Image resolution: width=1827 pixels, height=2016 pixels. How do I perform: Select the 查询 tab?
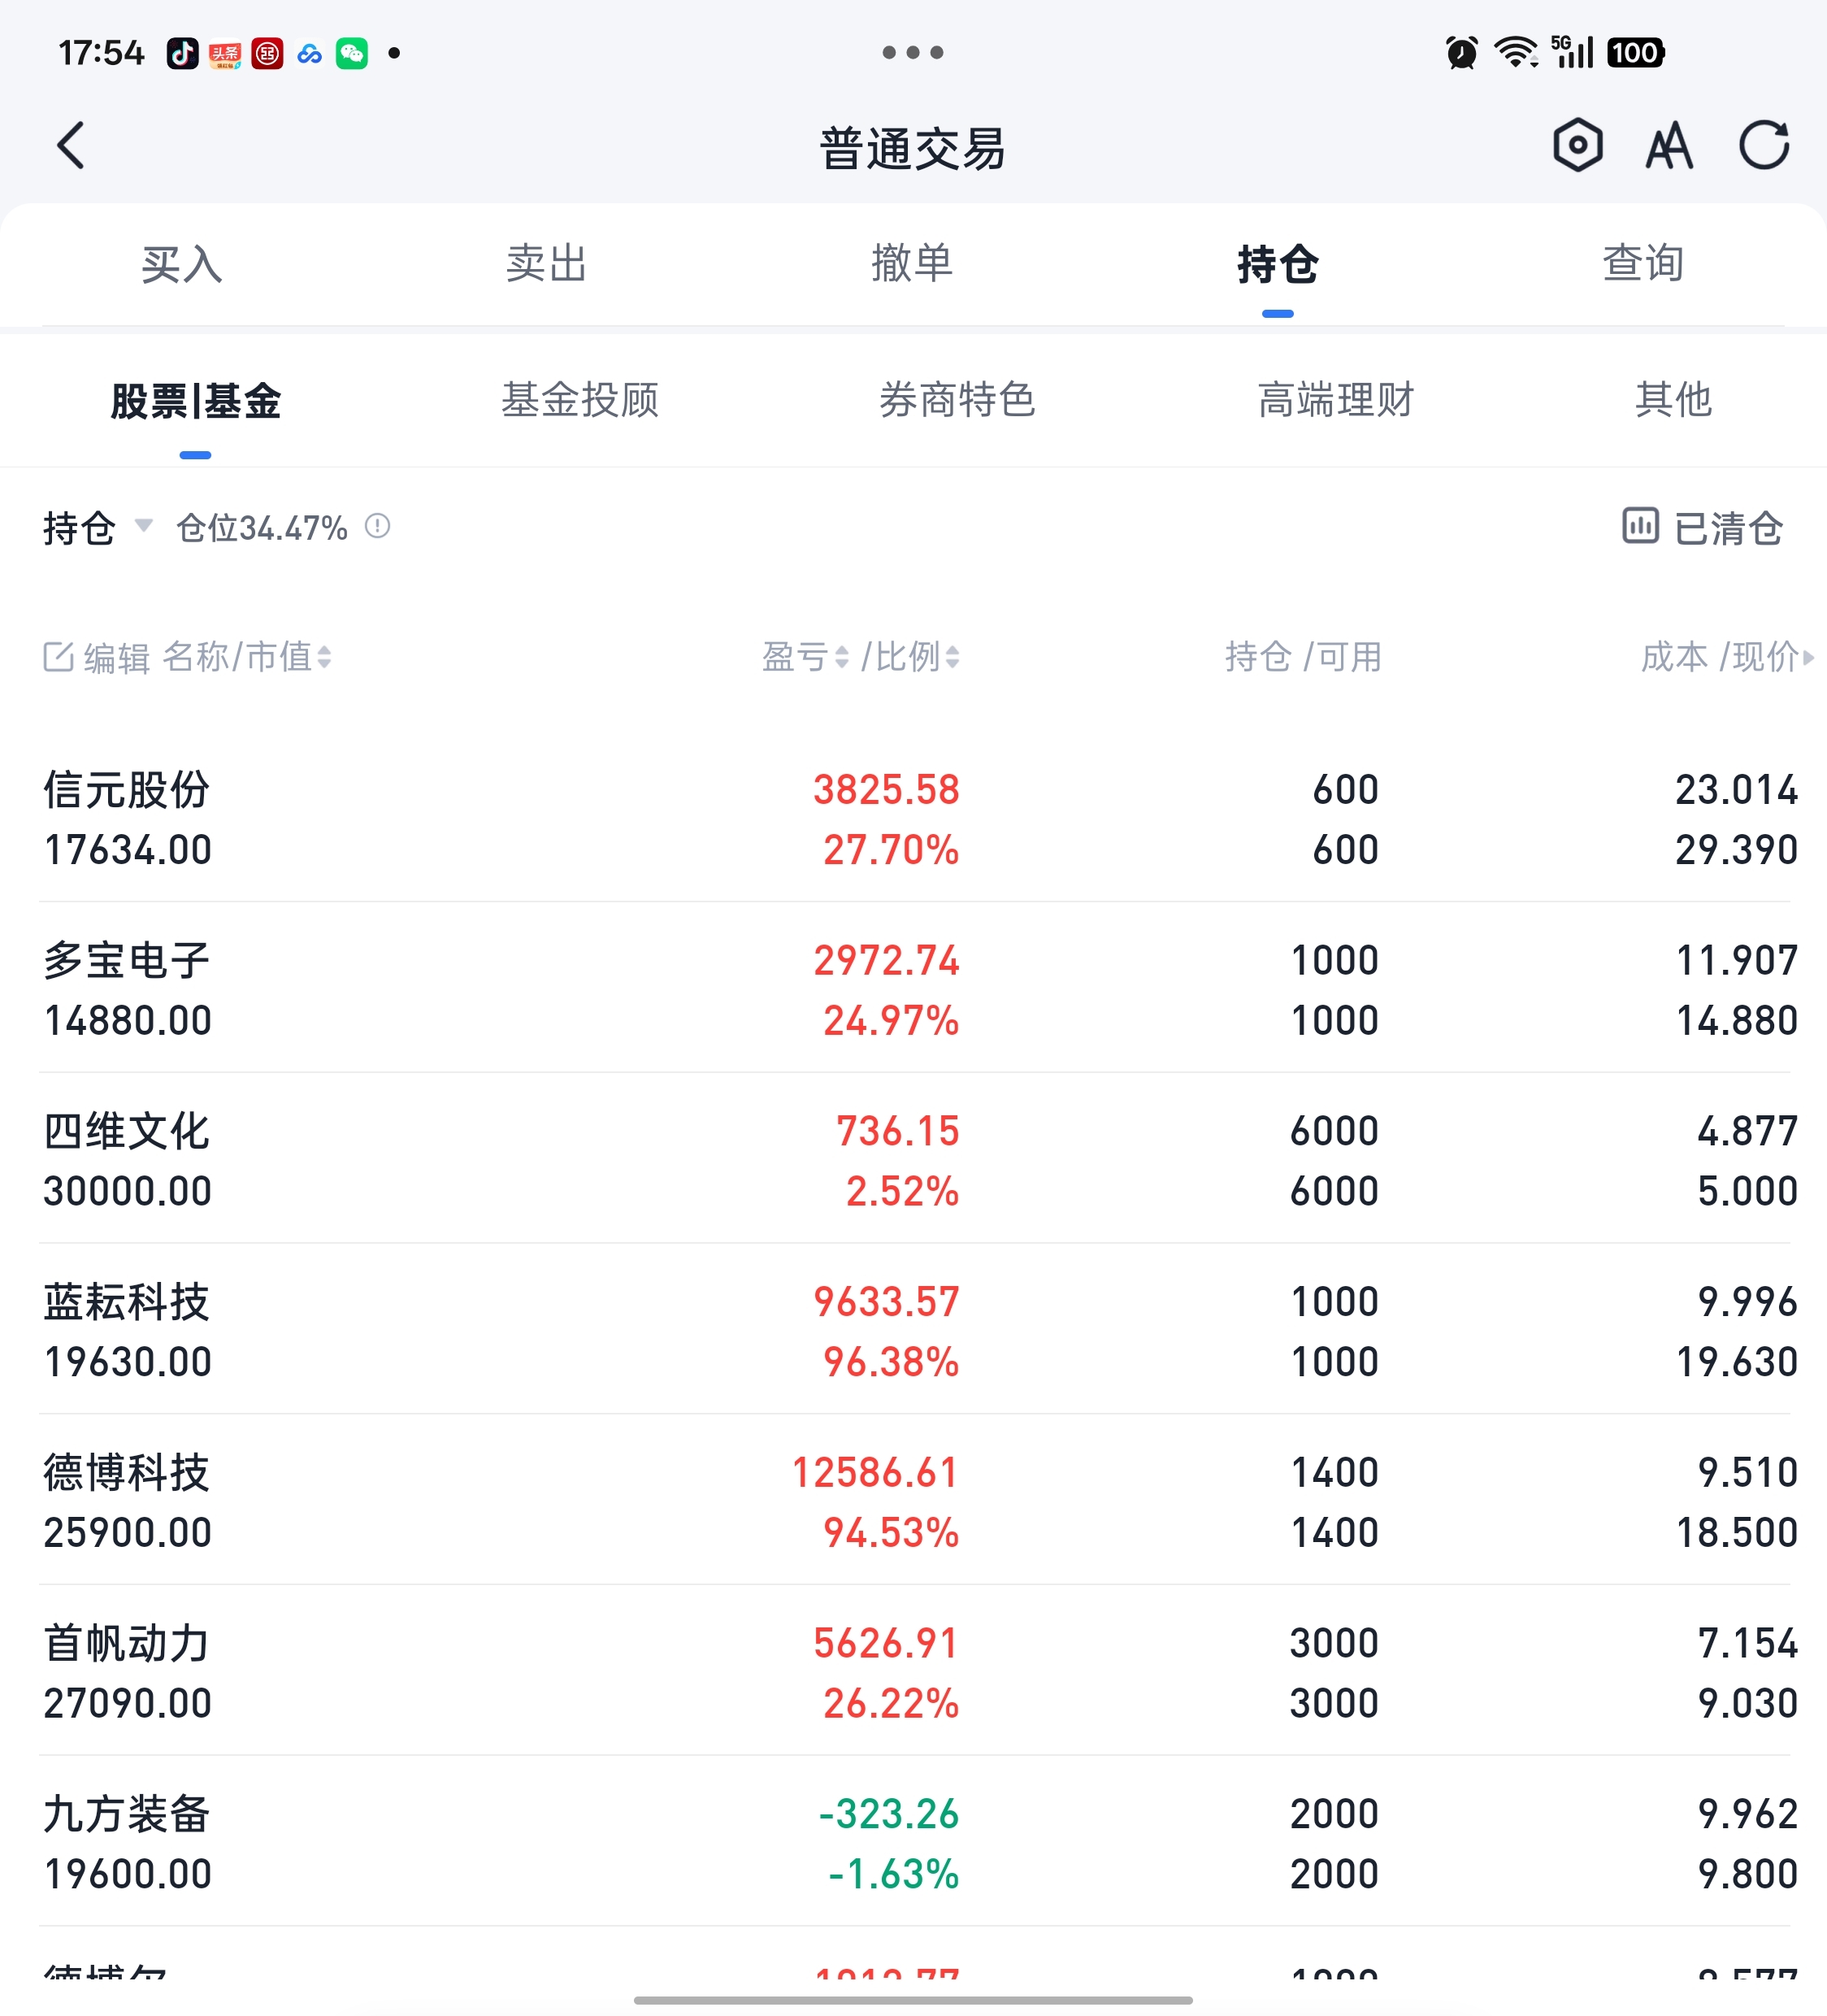point(1643,265)
